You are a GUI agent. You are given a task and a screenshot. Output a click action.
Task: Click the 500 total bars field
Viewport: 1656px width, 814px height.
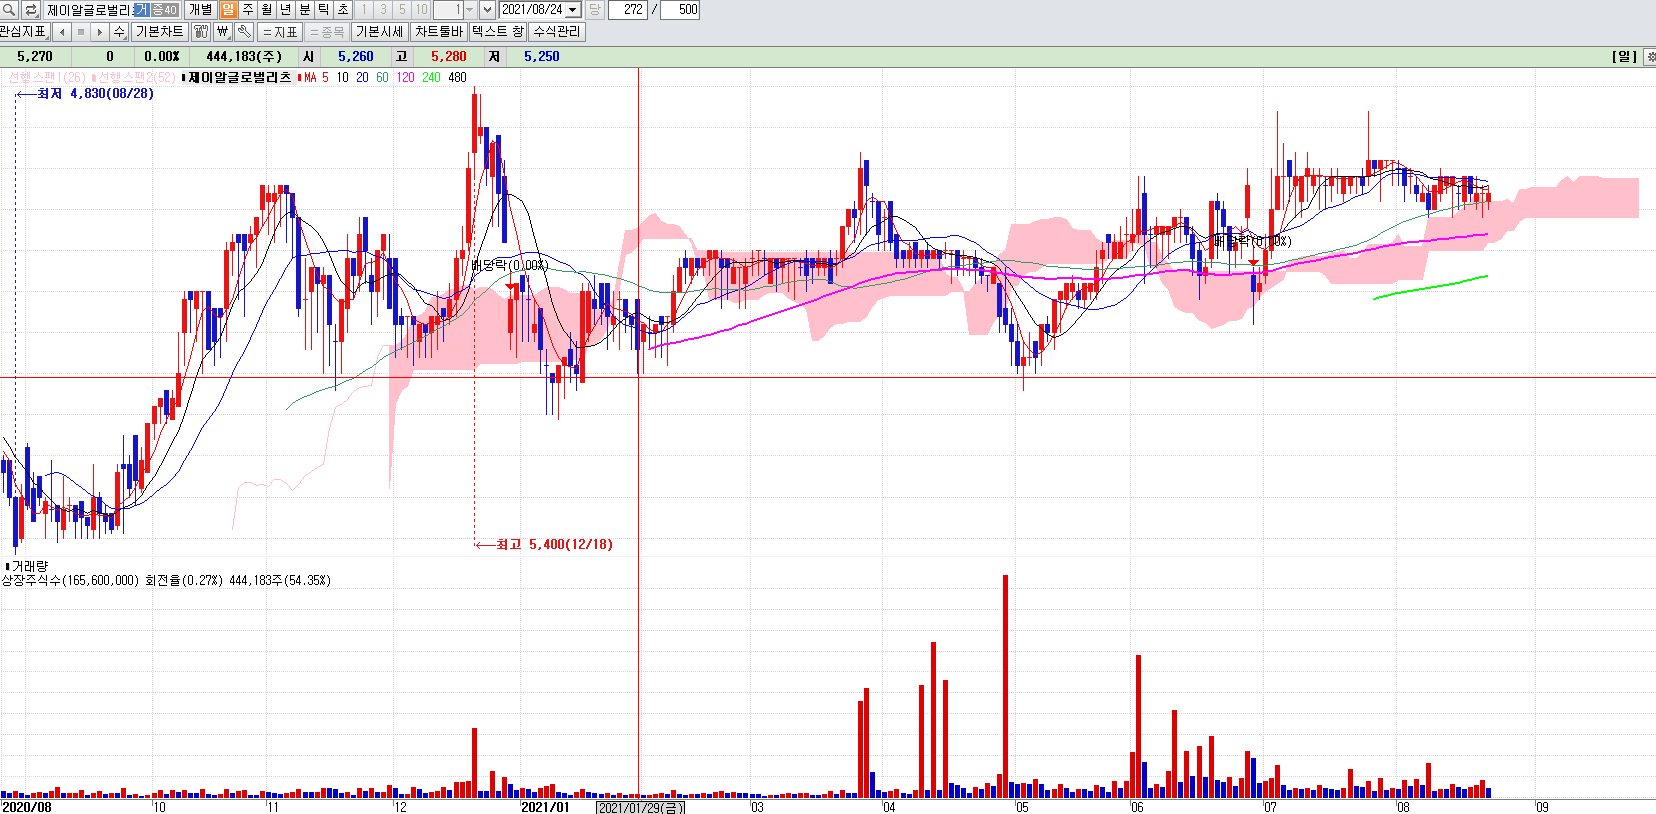coord(681,10)
